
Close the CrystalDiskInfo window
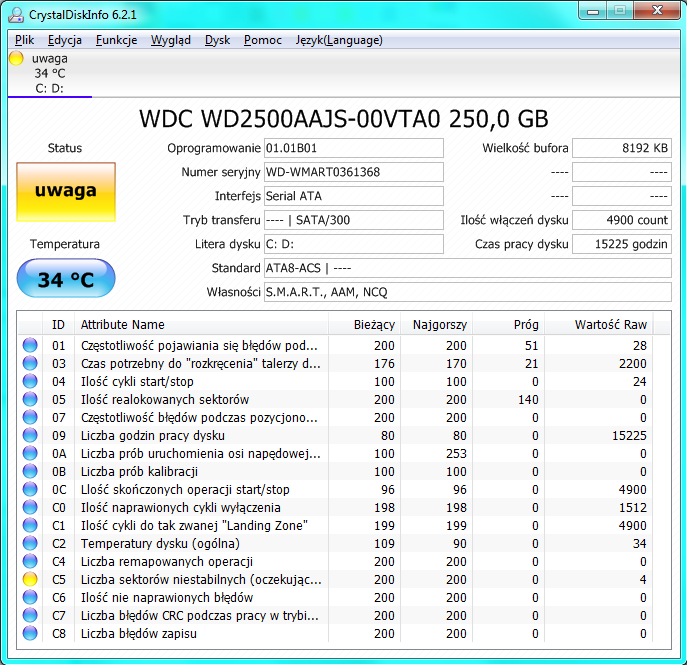coord(657,11)
